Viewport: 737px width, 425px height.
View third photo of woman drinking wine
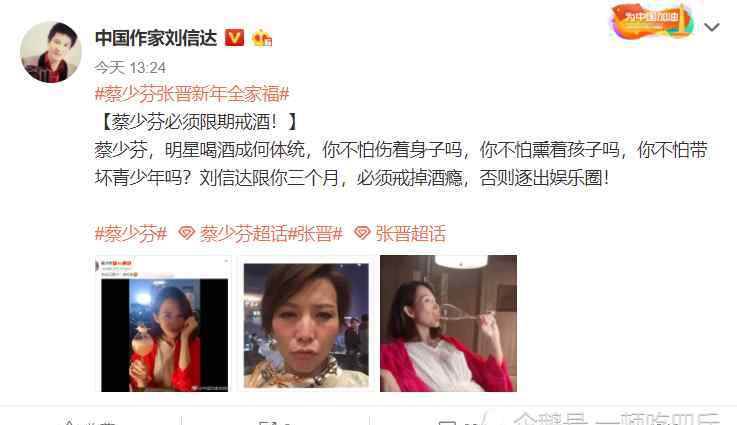[448, 324]
